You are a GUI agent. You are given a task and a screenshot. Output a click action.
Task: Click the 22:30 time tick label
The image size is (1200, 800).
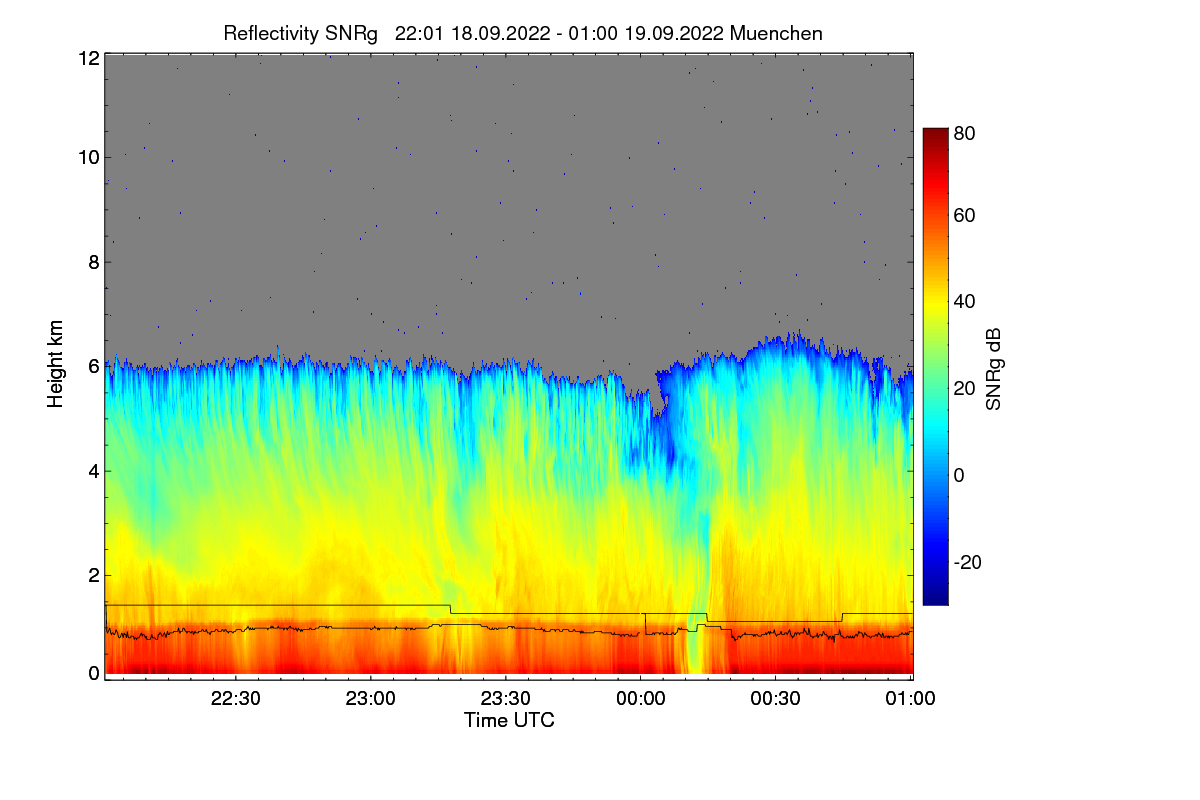click(x=236, y=700)
